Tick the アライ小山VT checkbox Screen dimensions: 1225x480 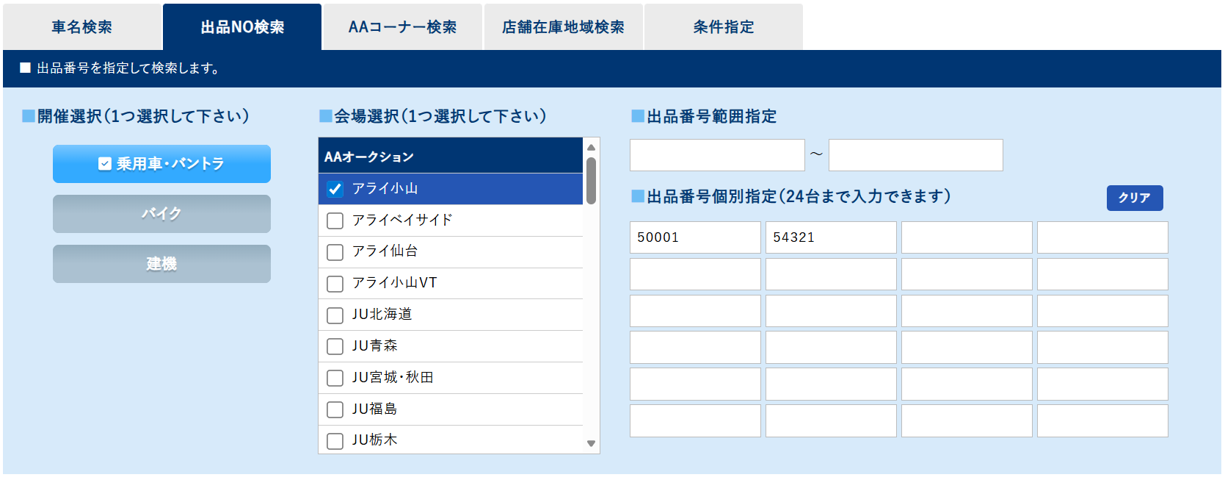pyautogui.click(x=335, y=283)
